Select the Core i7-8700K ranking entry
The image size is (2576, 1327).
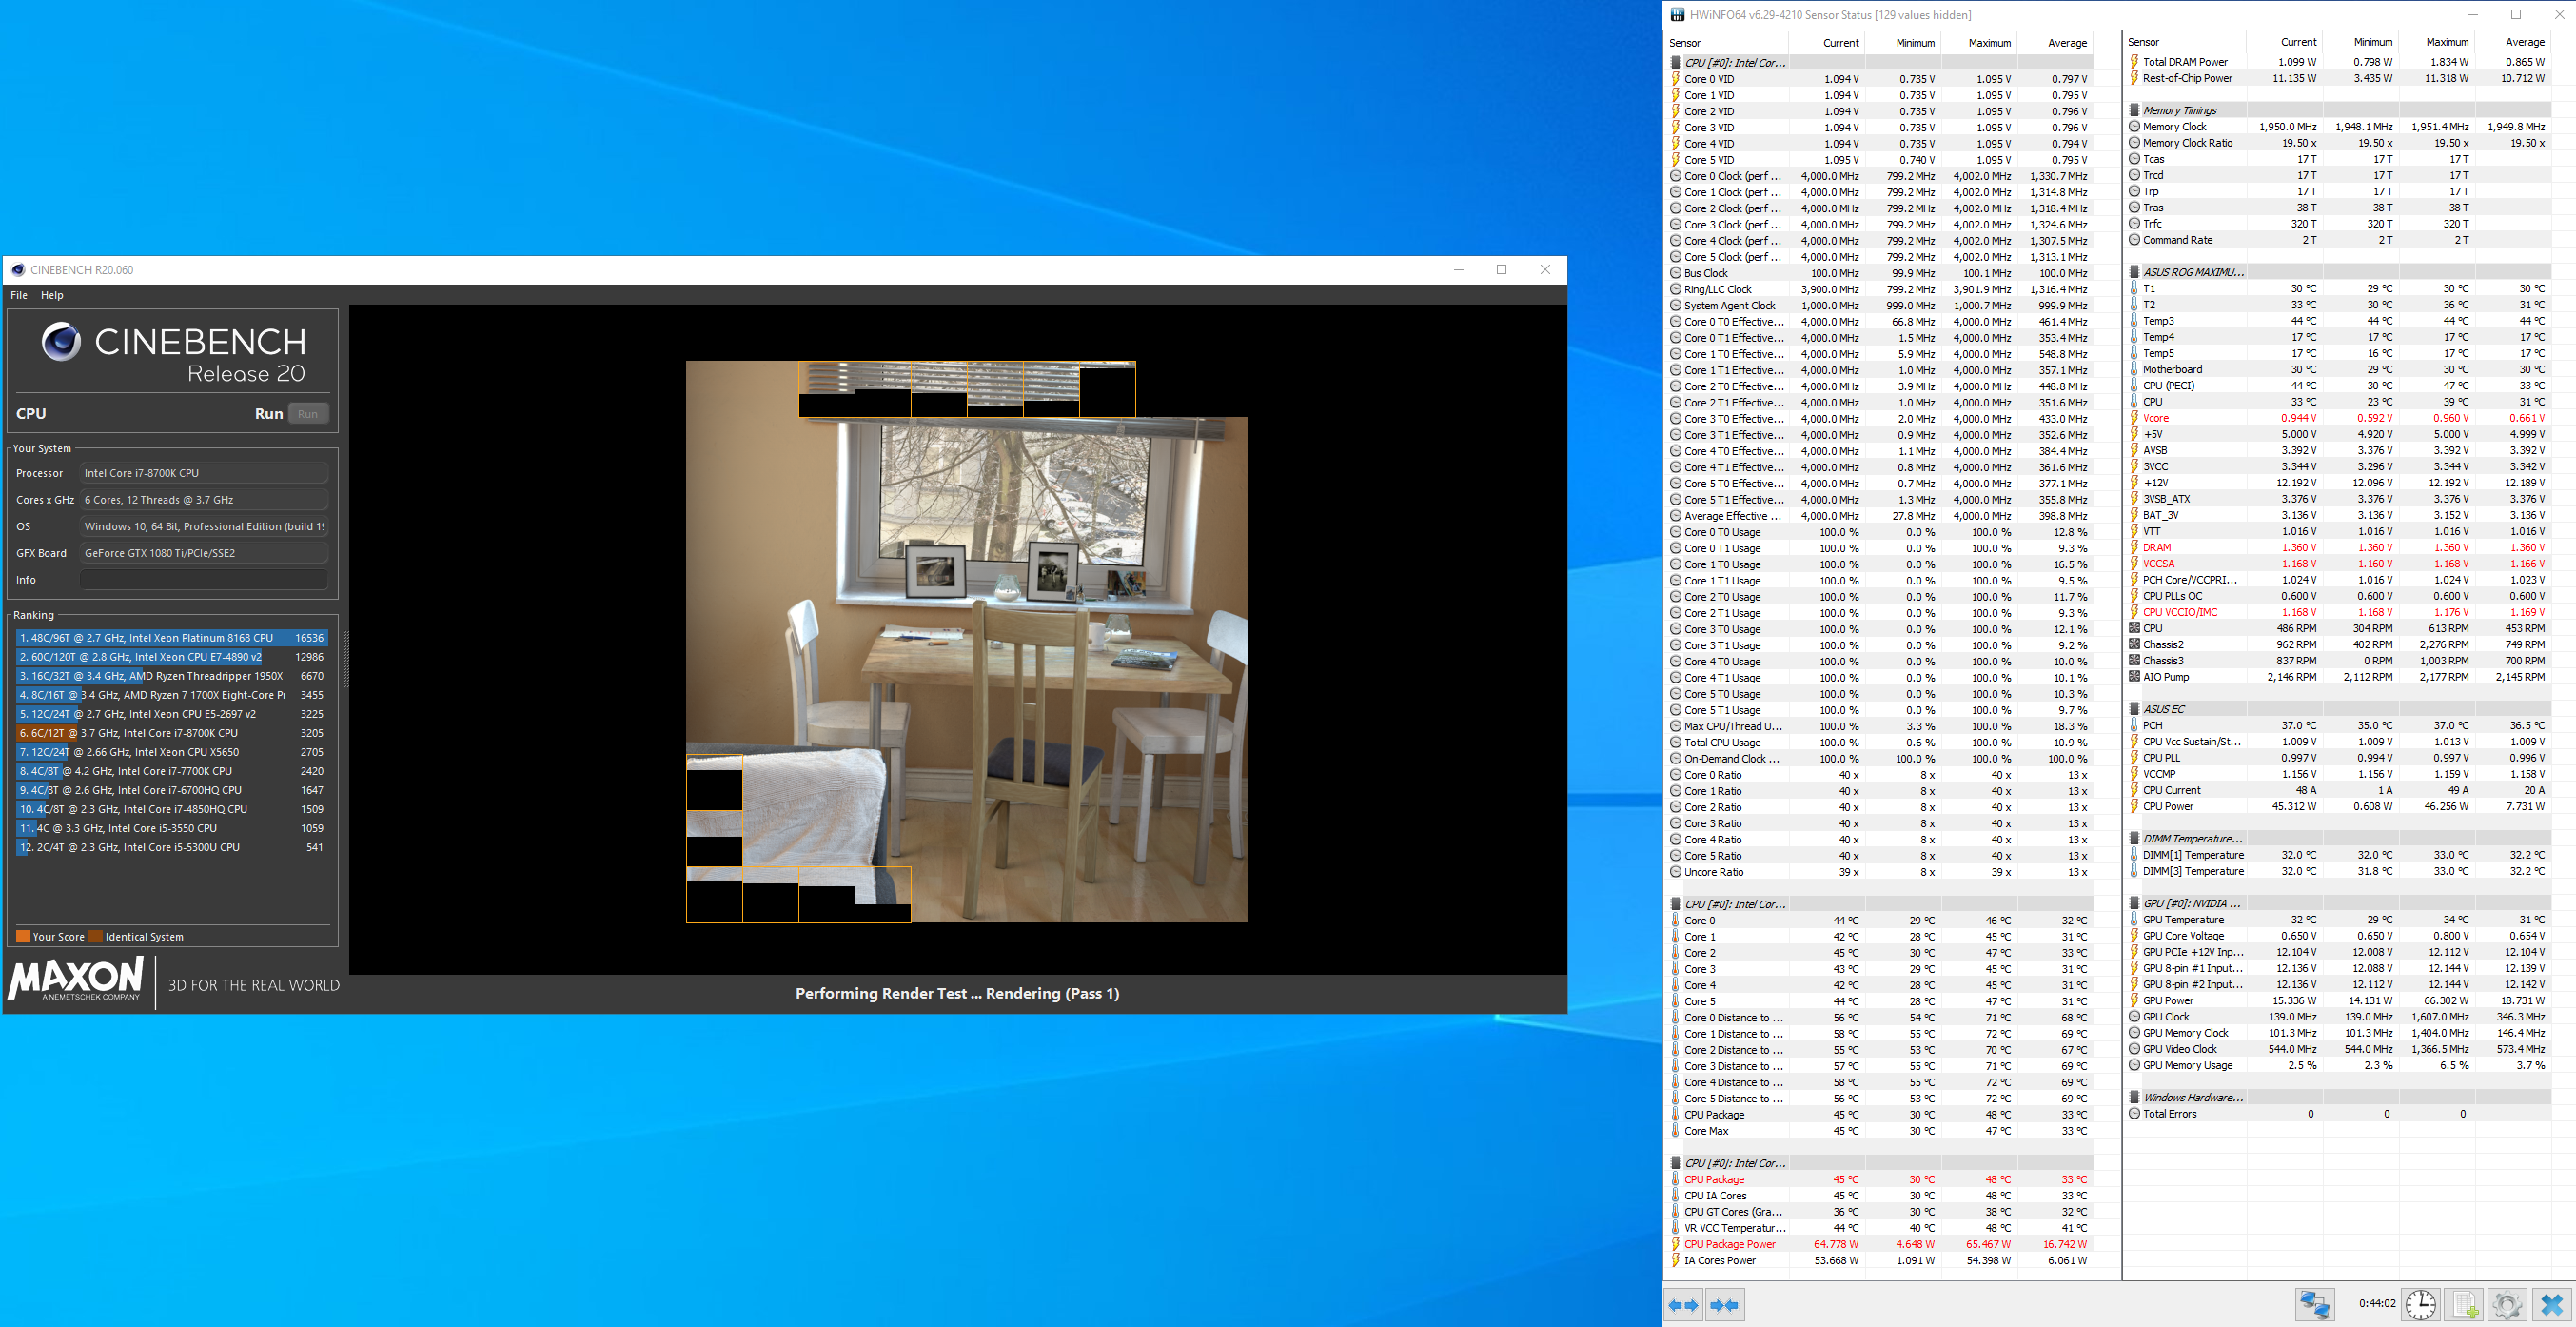tap(171, 733)
